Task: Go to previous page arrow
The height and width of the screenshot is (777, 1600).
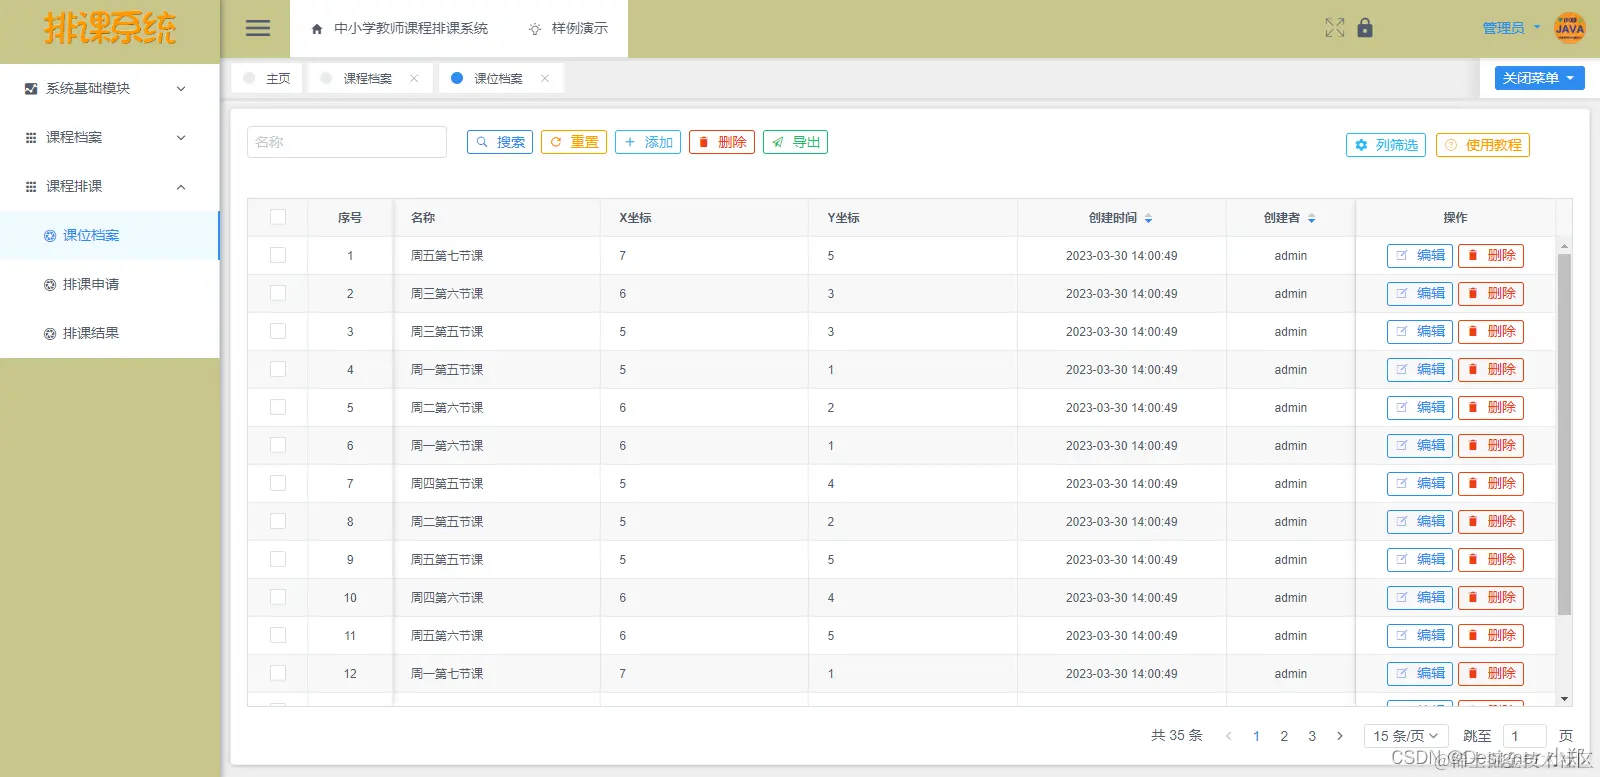Action: (1228, 736)
